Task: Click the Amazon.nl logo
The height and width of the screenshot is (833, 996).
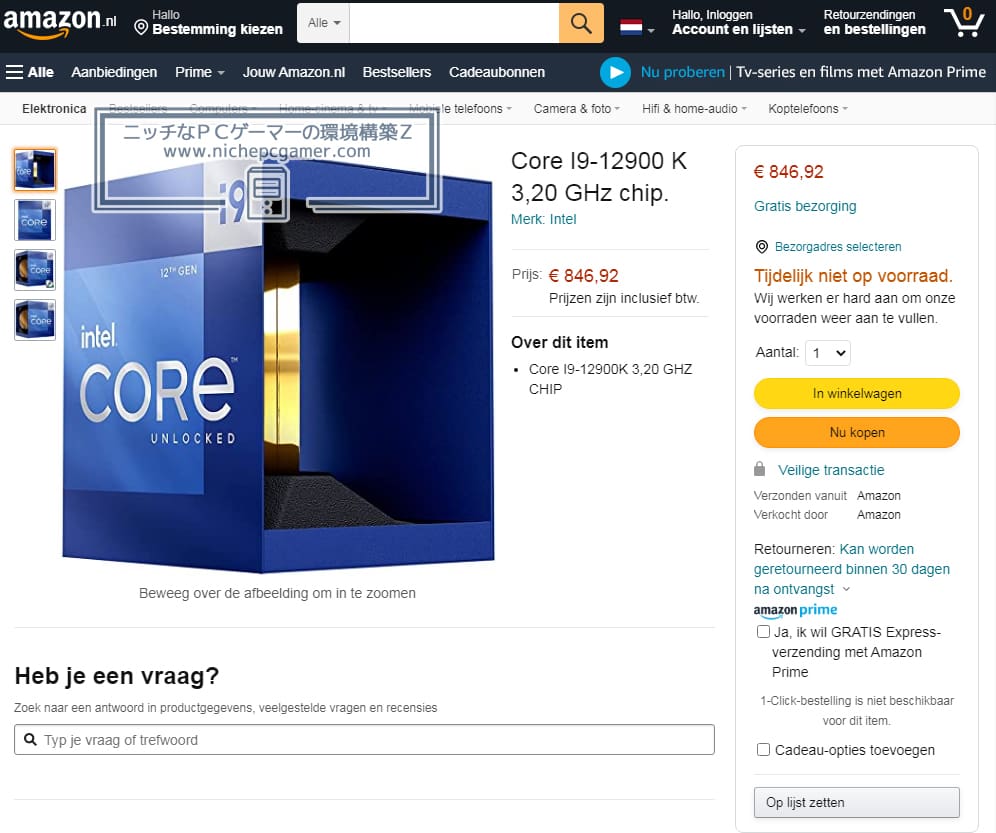Action: [x=60, y=24]
